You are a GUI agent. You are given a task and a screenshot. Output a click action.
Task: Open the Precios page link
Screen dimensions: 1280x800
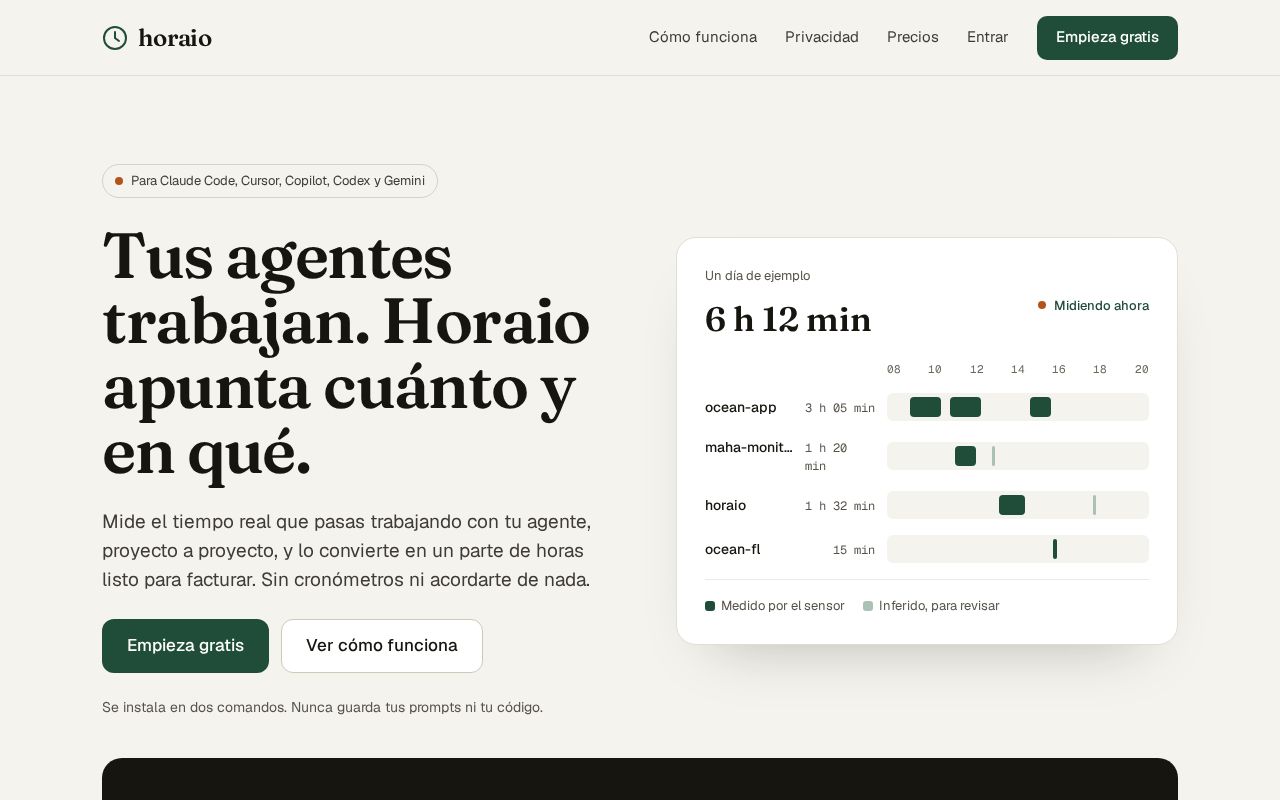pos(913,37)
